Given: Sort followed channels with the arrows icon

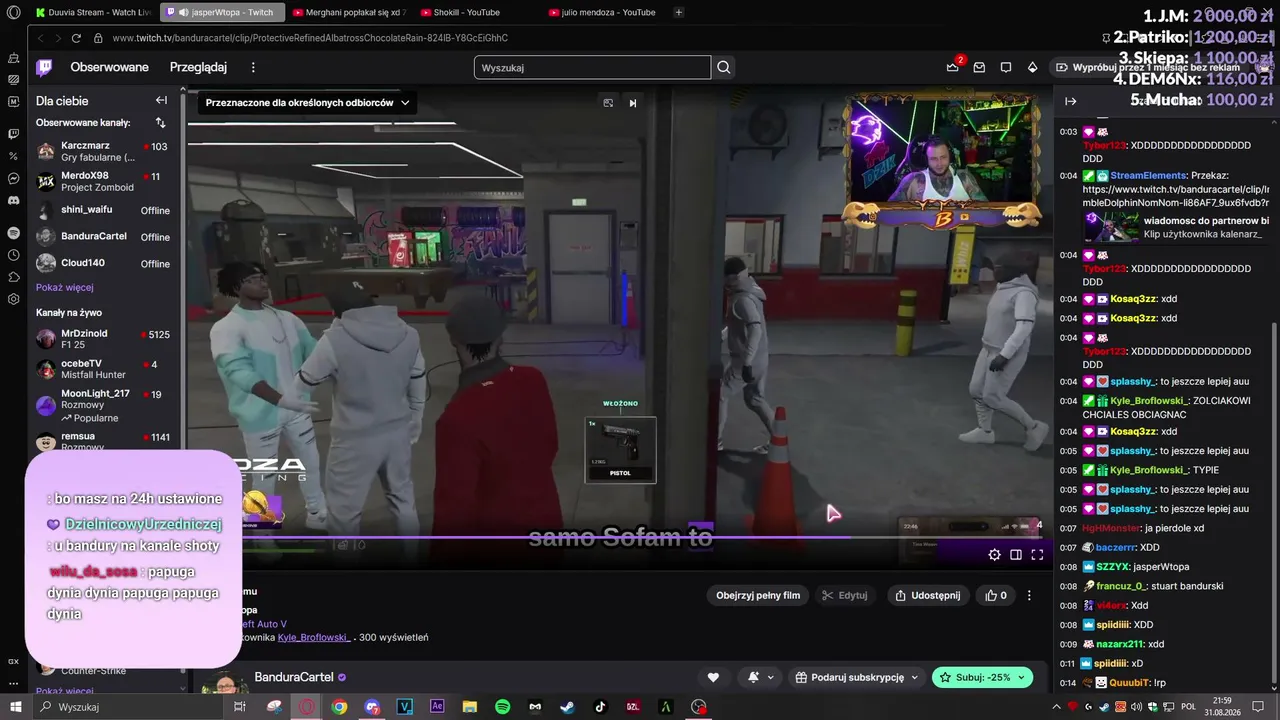Looking at the screenshot, I should point(160,122).
